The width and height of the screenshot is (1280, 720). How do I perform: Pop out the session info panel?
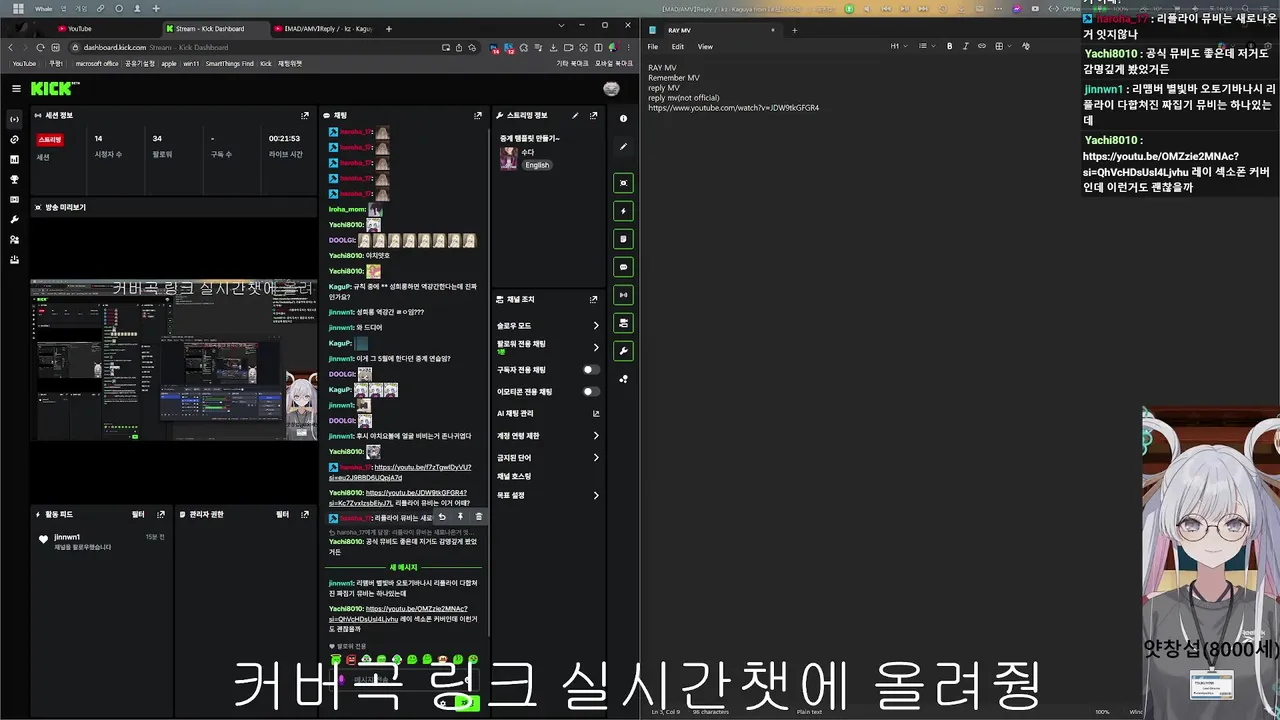coord(305,115)
